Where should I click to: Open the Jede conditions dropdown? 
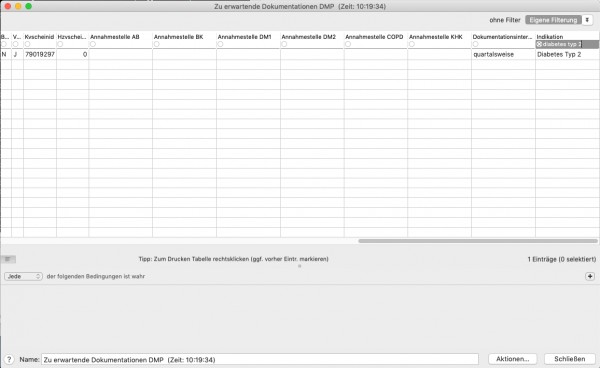click(x=23, y=276)
